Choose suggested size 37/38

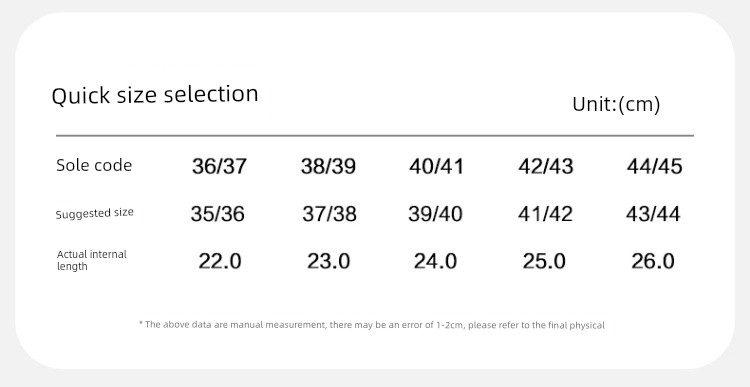[330, 214]
